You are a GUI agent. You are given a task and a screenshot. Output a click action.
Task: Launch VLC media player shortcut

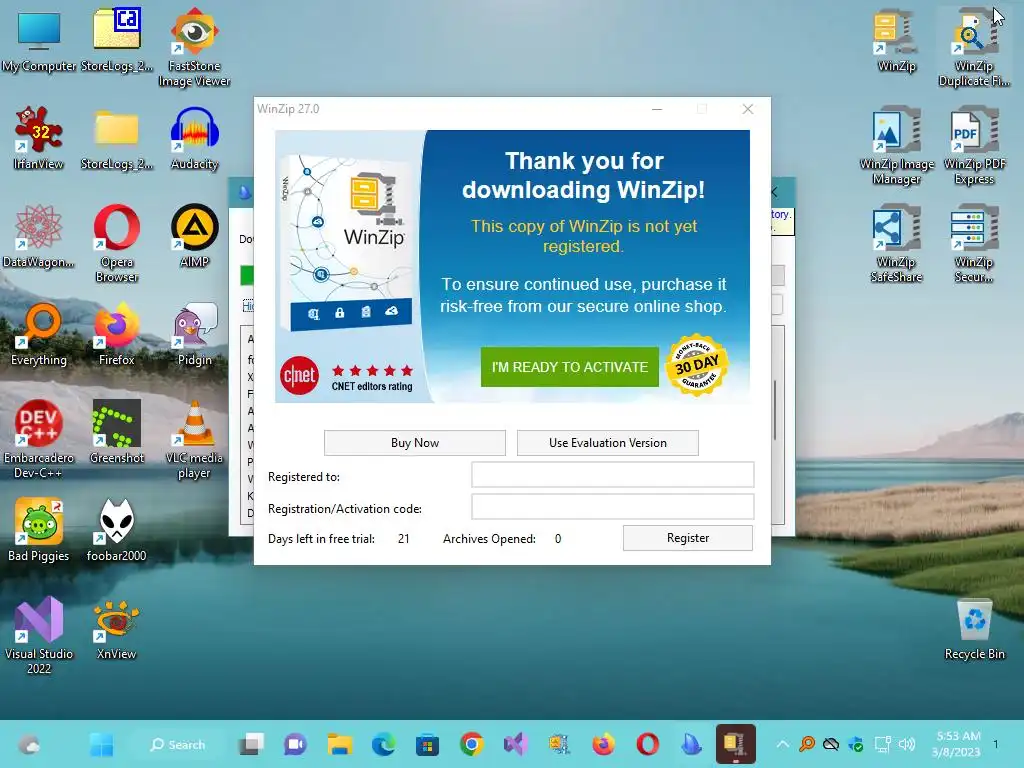coord(194,439)
